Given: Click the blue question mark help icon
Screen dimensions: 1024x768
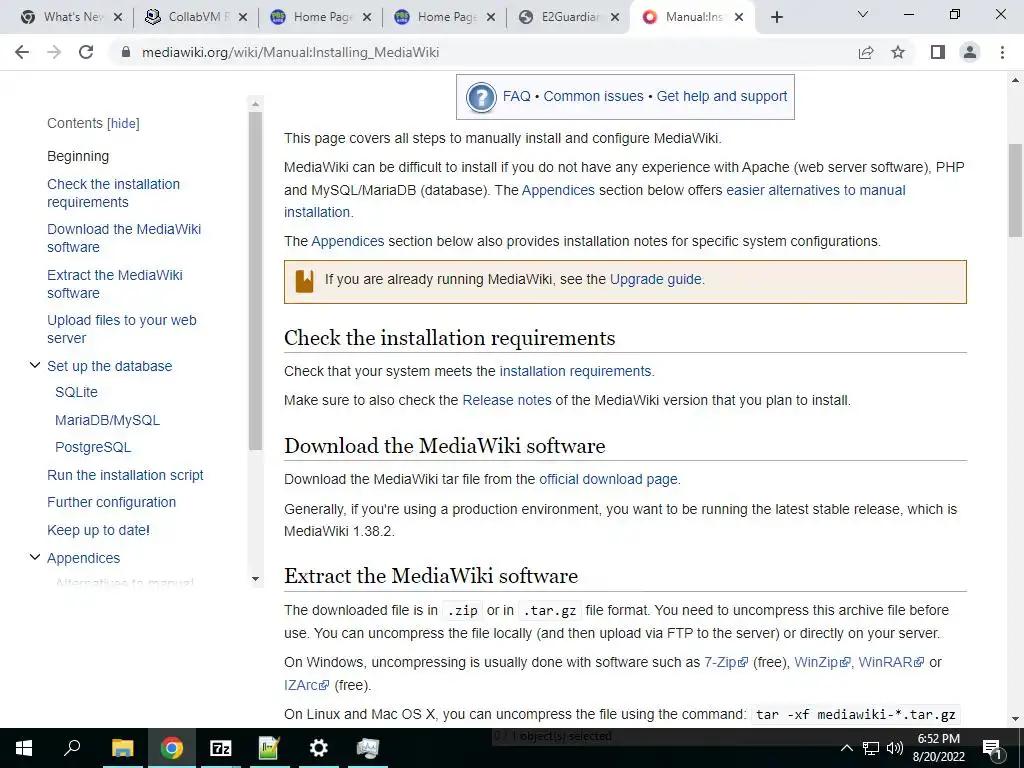Looking at the screenshot, I should point(481,97).
